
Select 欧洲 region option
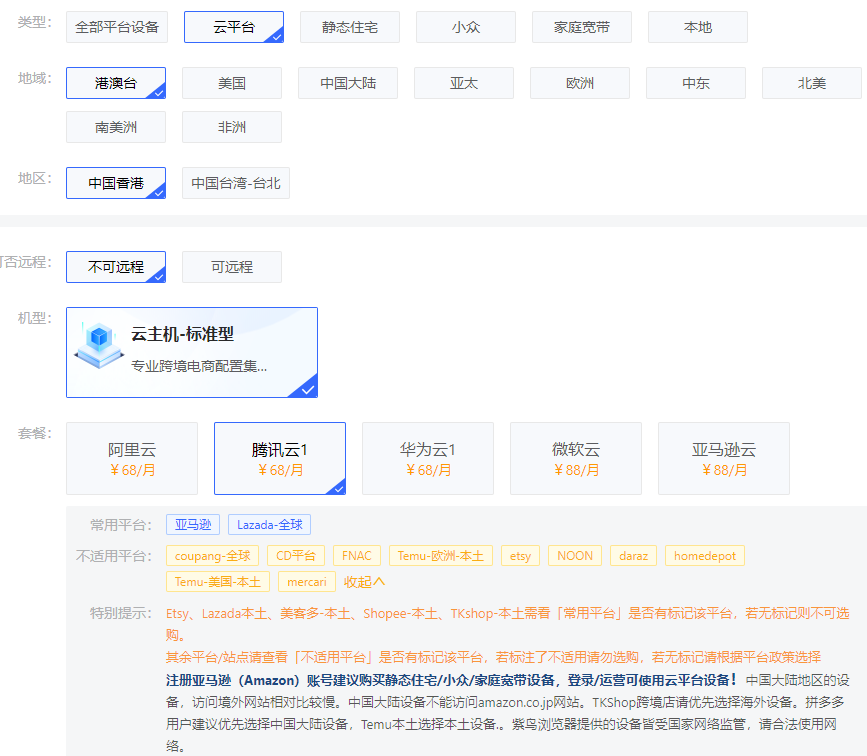pos(579,83)
